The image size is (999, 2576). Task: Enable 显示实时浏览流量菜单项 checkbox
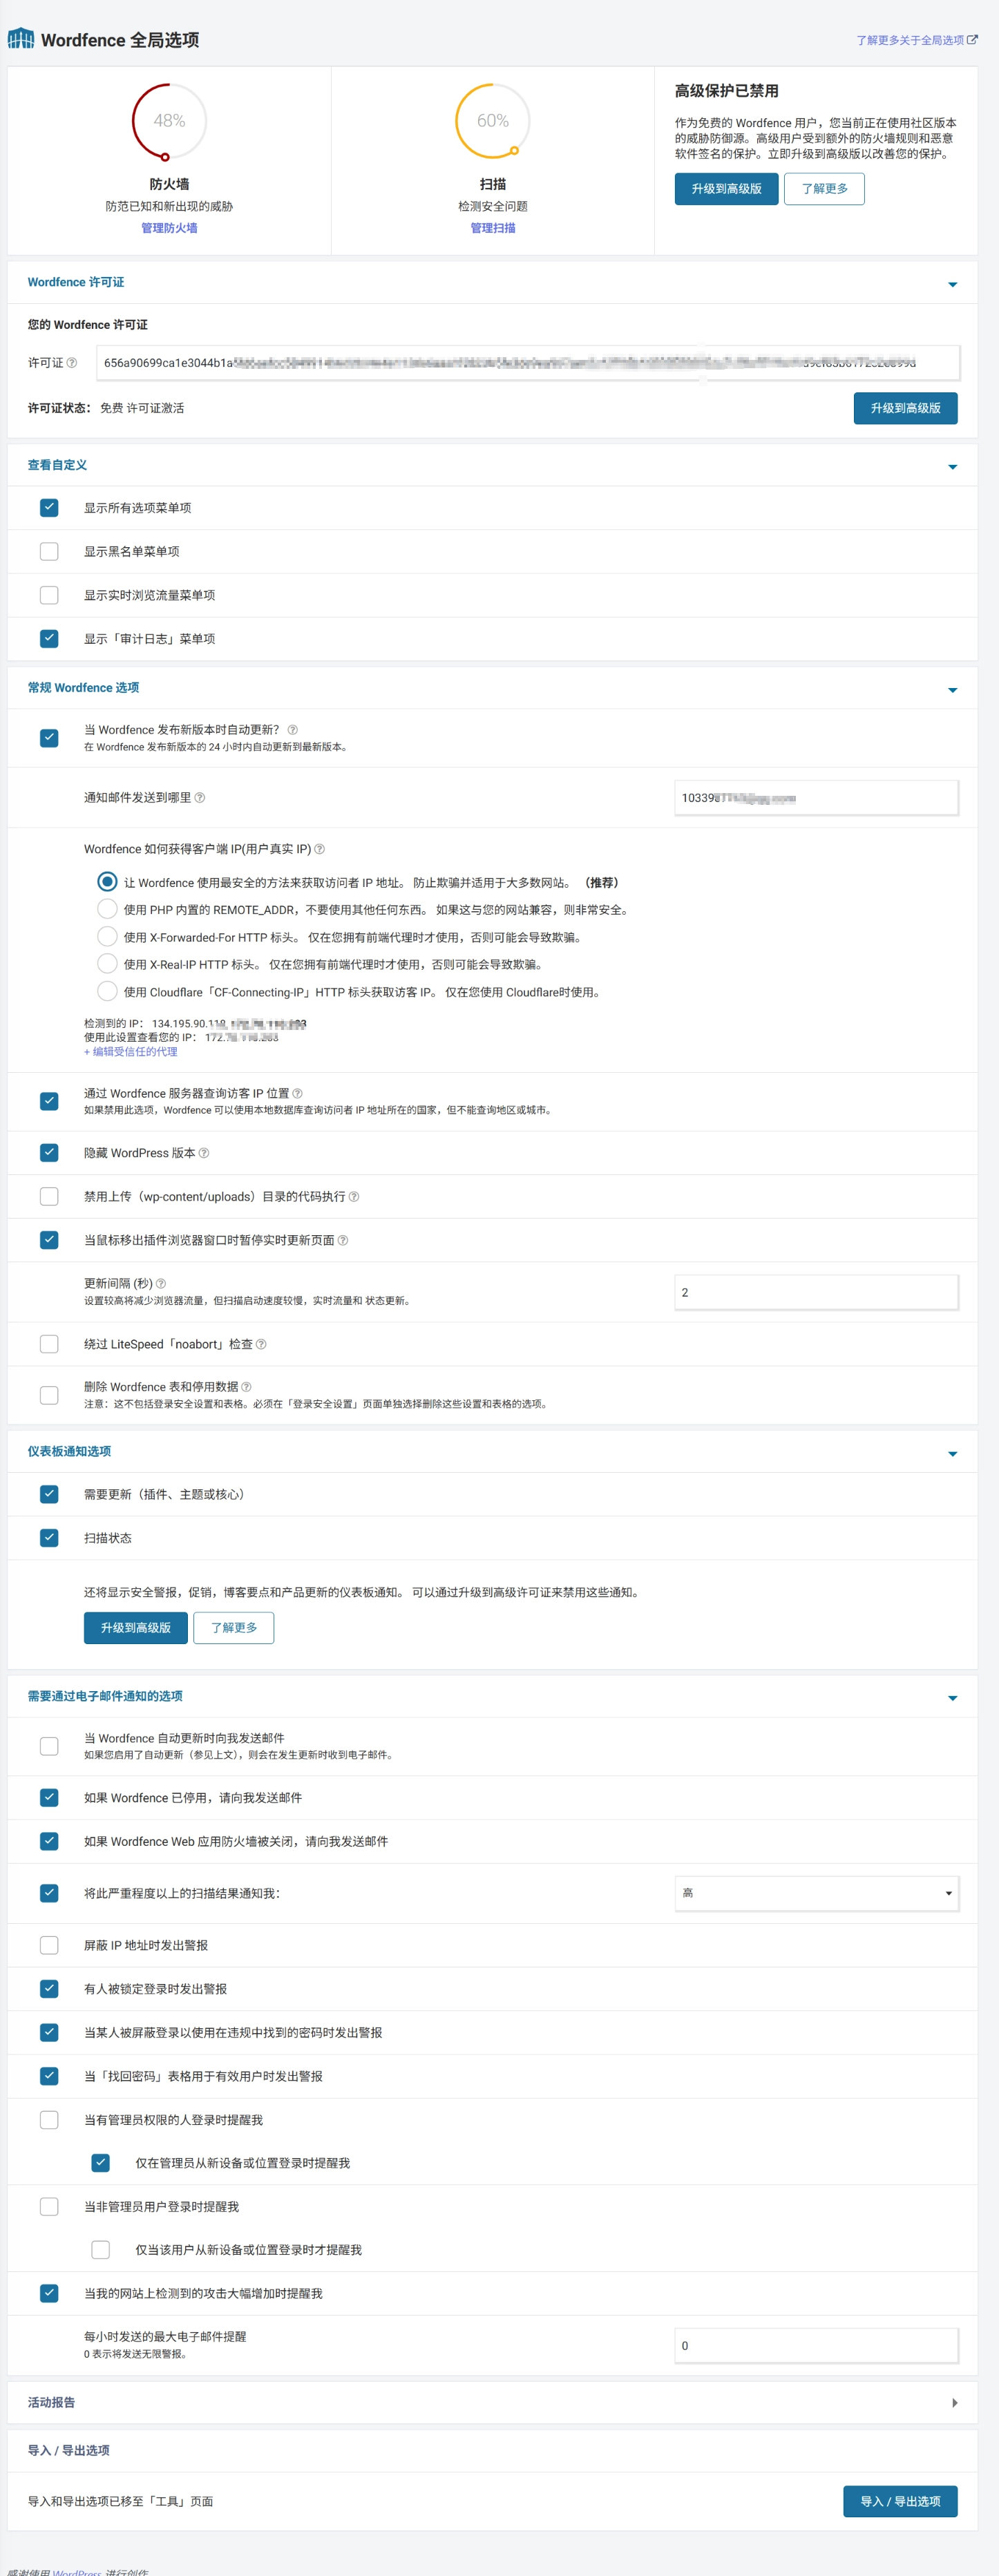(x=49, y=596)
